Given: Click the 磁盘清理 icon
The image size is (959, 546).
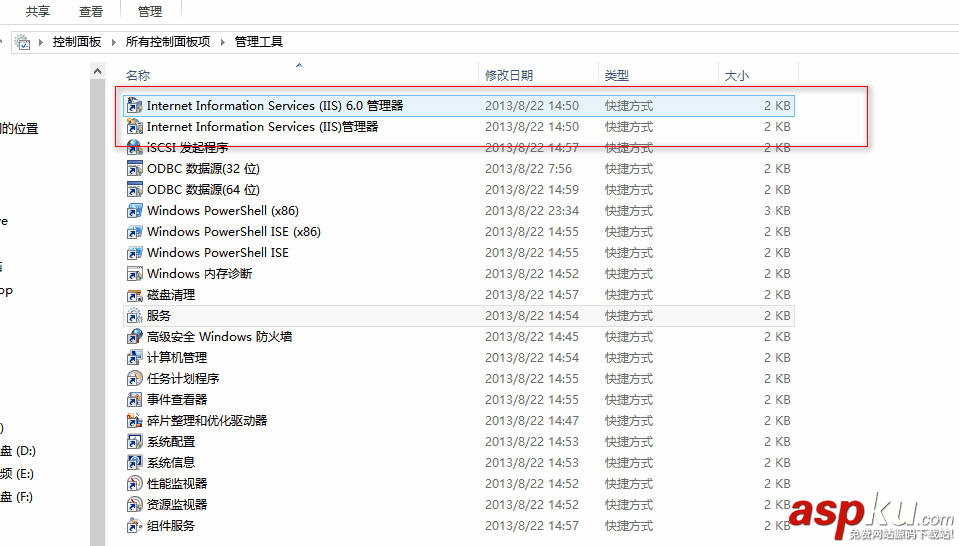Looking at the screenshot, I should (x=135, y=295).
